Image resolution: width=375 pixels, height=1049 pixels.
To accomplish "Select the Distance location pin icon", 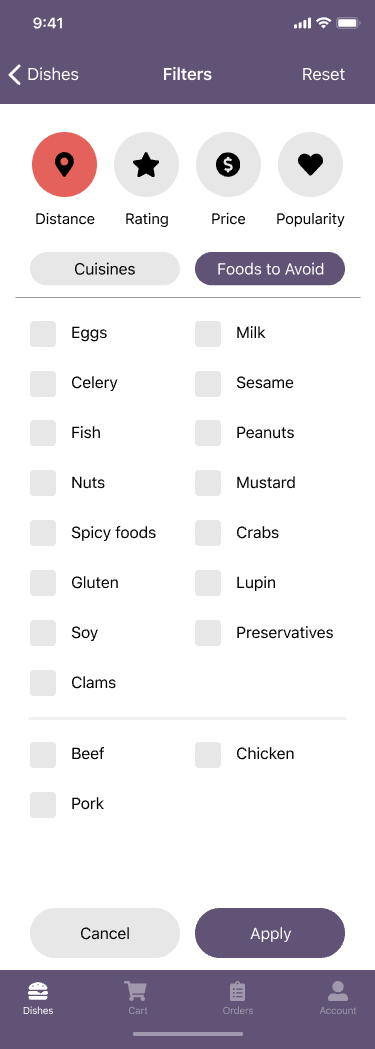I will (64, 165).
